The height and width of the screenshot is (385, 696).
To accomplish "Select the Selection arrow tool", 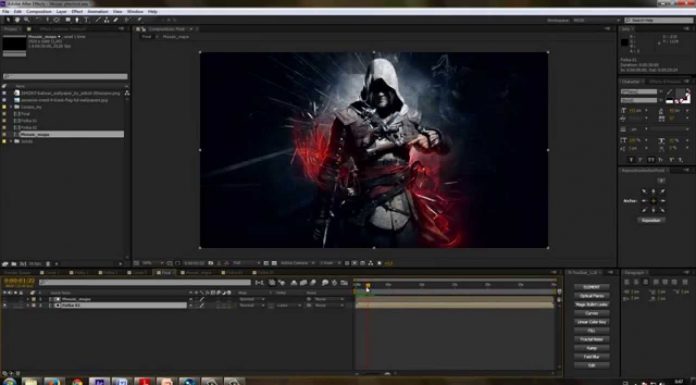I will tap(8, 20).
